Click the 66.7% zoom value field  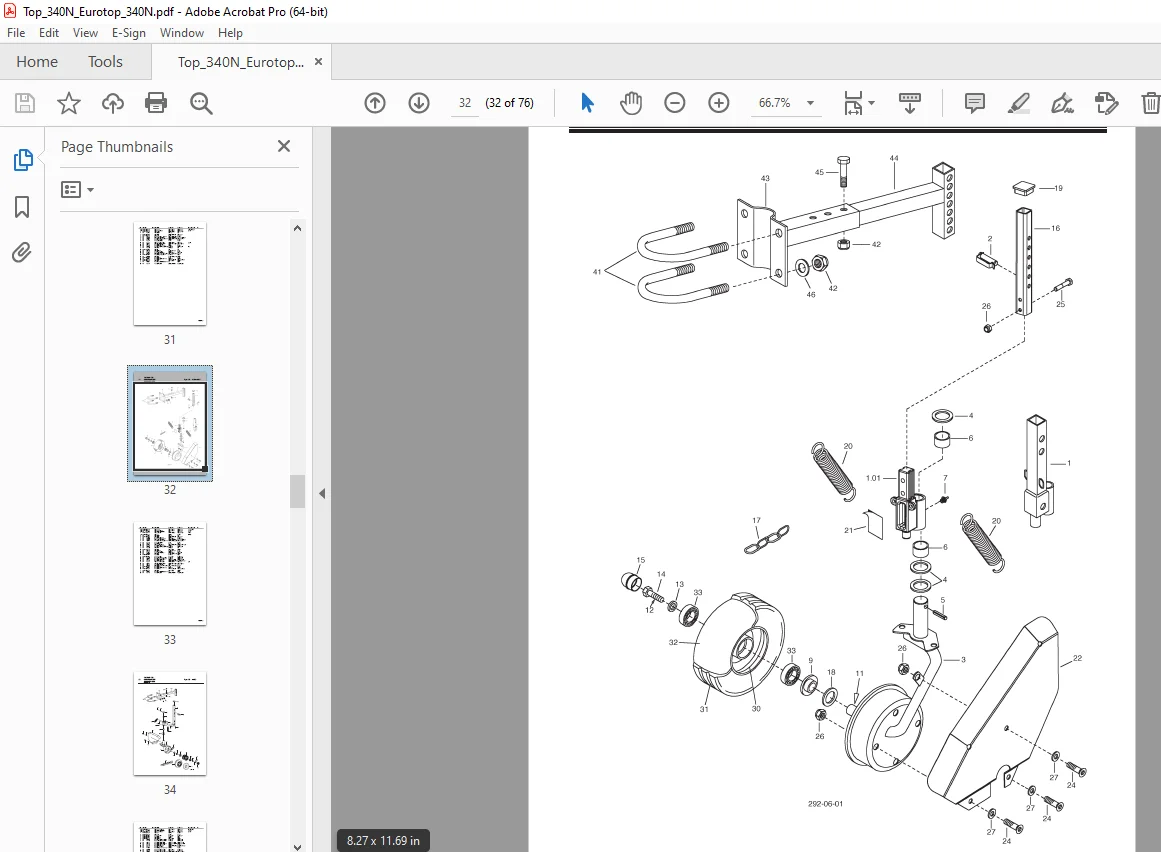click(x=774, y=103)
